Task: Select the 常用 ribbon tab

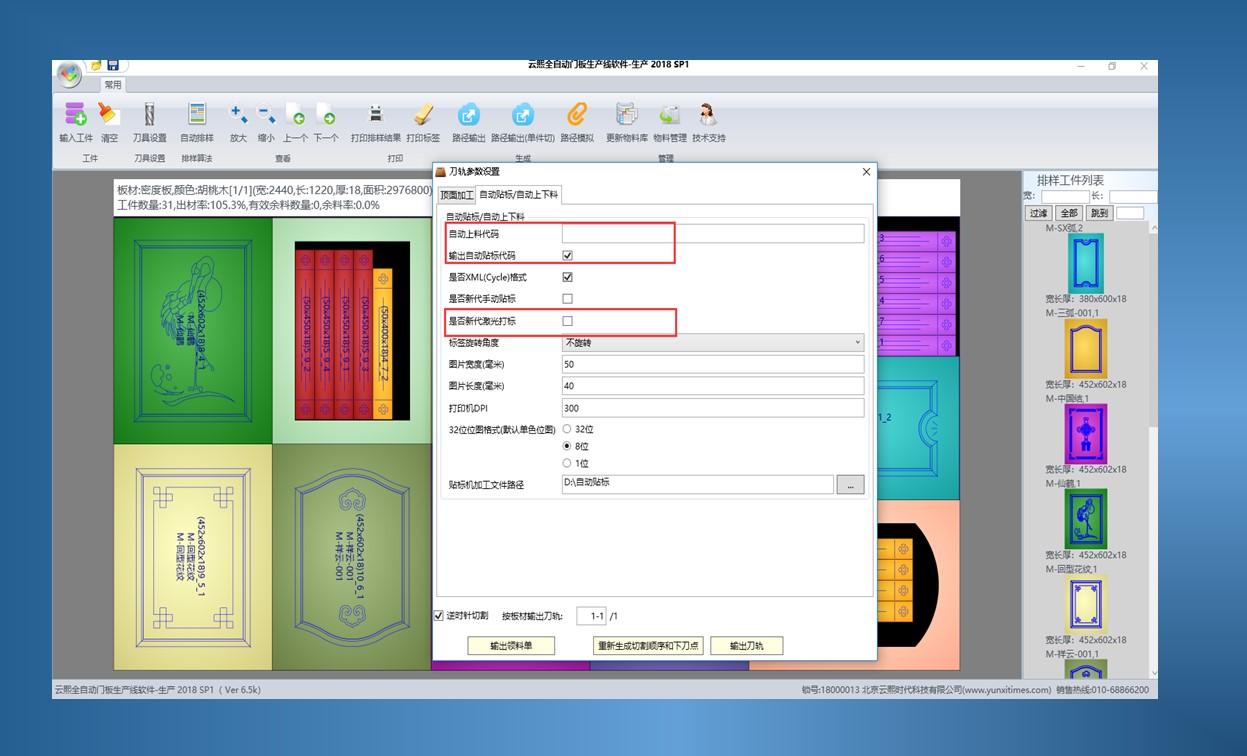Action: click(113, 85)
